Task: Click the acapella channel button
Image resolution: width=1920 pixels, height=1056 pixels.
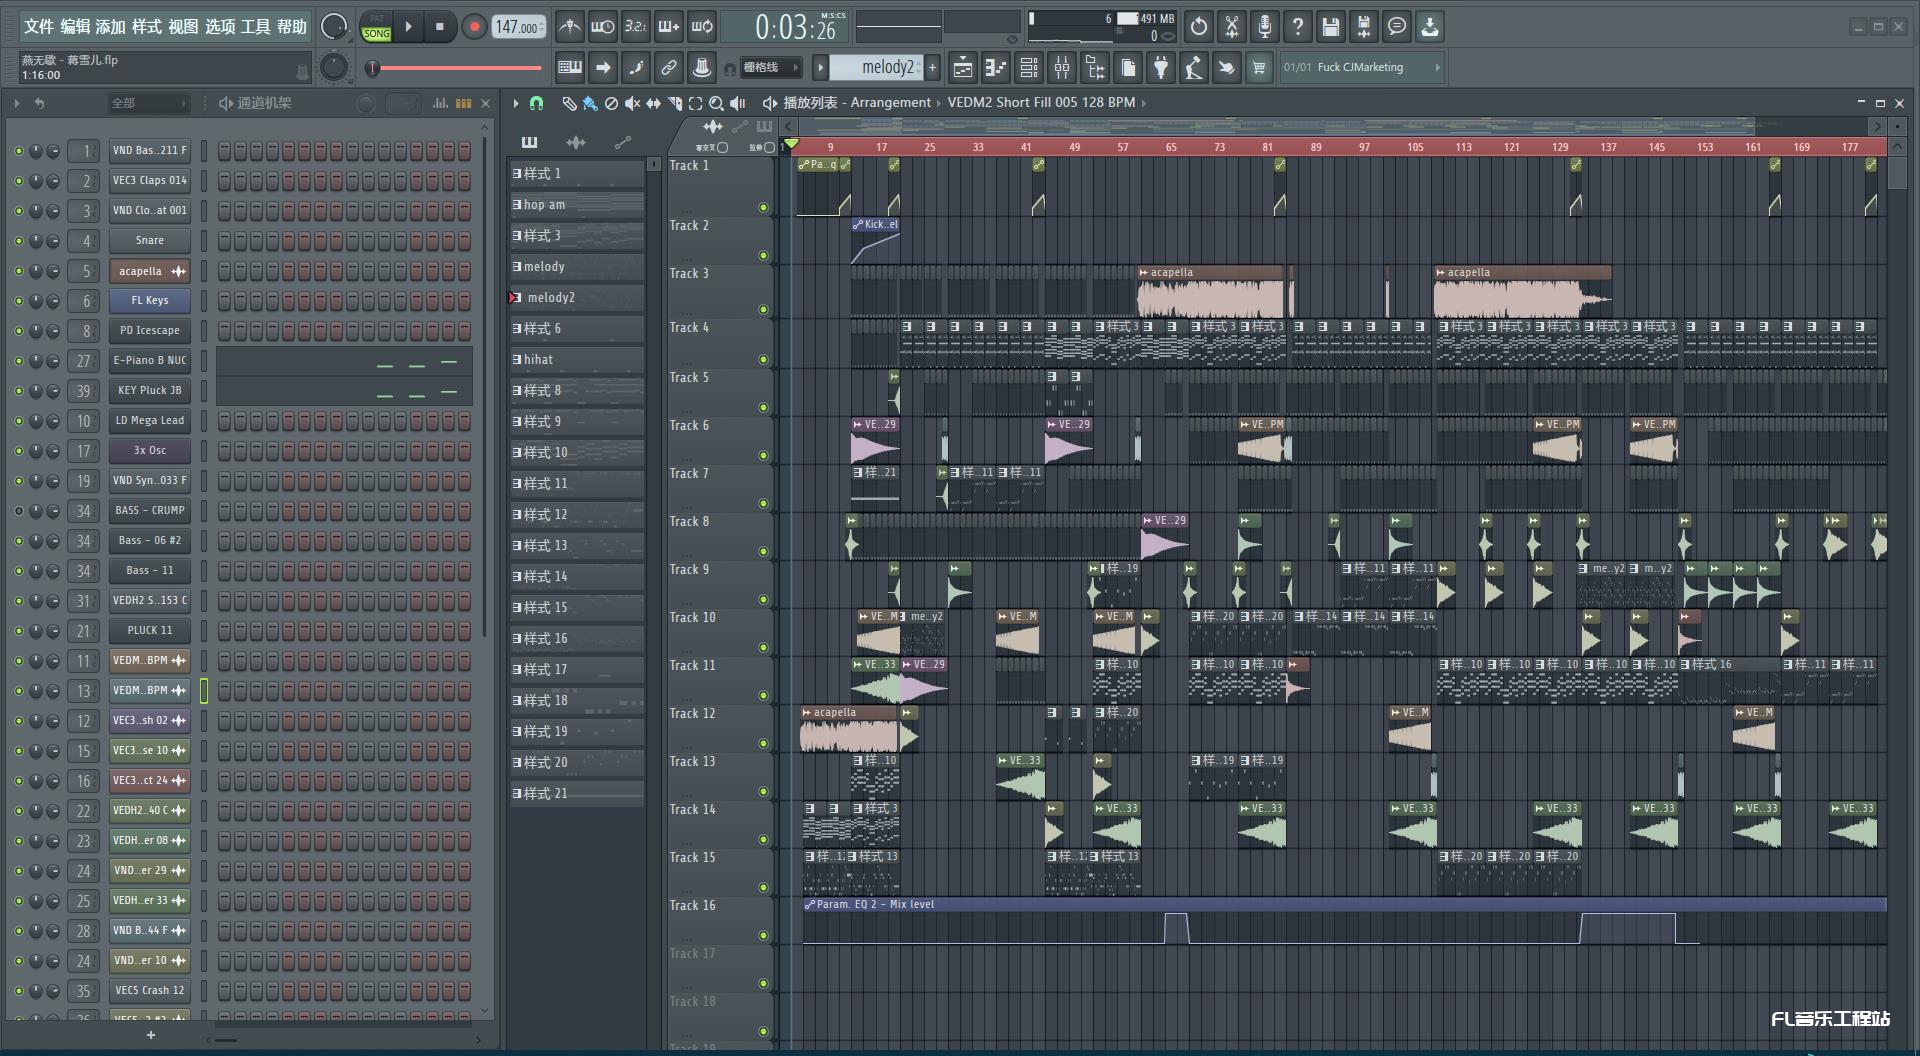Action: [150, 271]
